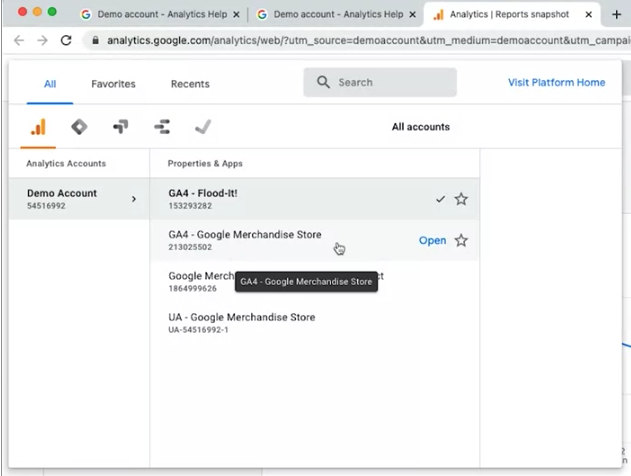The width and height of the screenshot is (631, 476).
Task: Select the Google Analytics product icon
Action: 38,127
